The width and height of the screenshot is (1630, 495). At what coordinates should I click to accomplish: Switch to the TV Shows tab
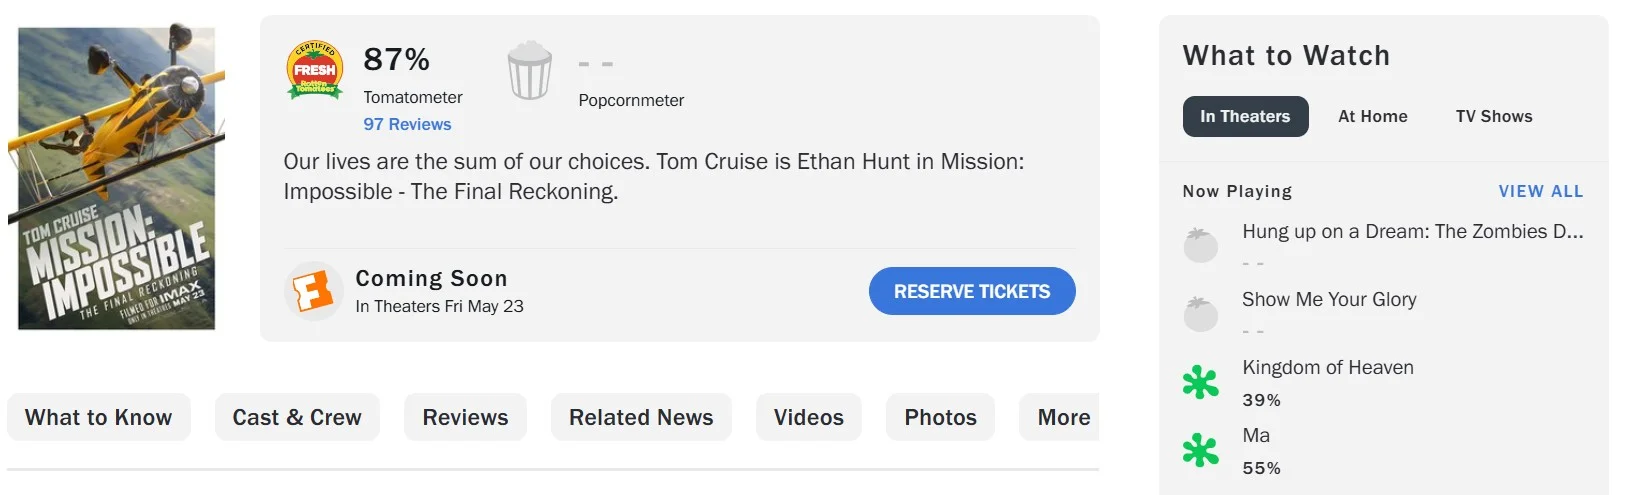(x=1494, y=116)
